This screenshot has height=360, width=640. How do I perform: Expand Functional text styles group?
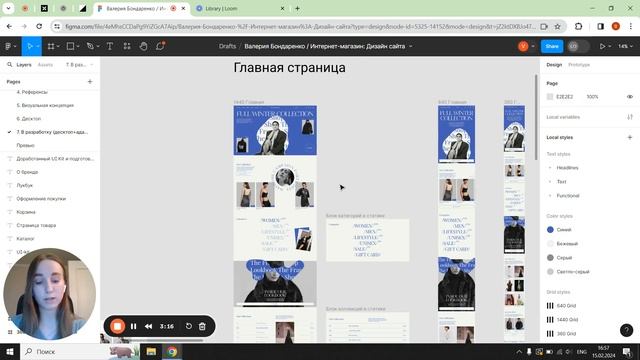tap(550, 196)
